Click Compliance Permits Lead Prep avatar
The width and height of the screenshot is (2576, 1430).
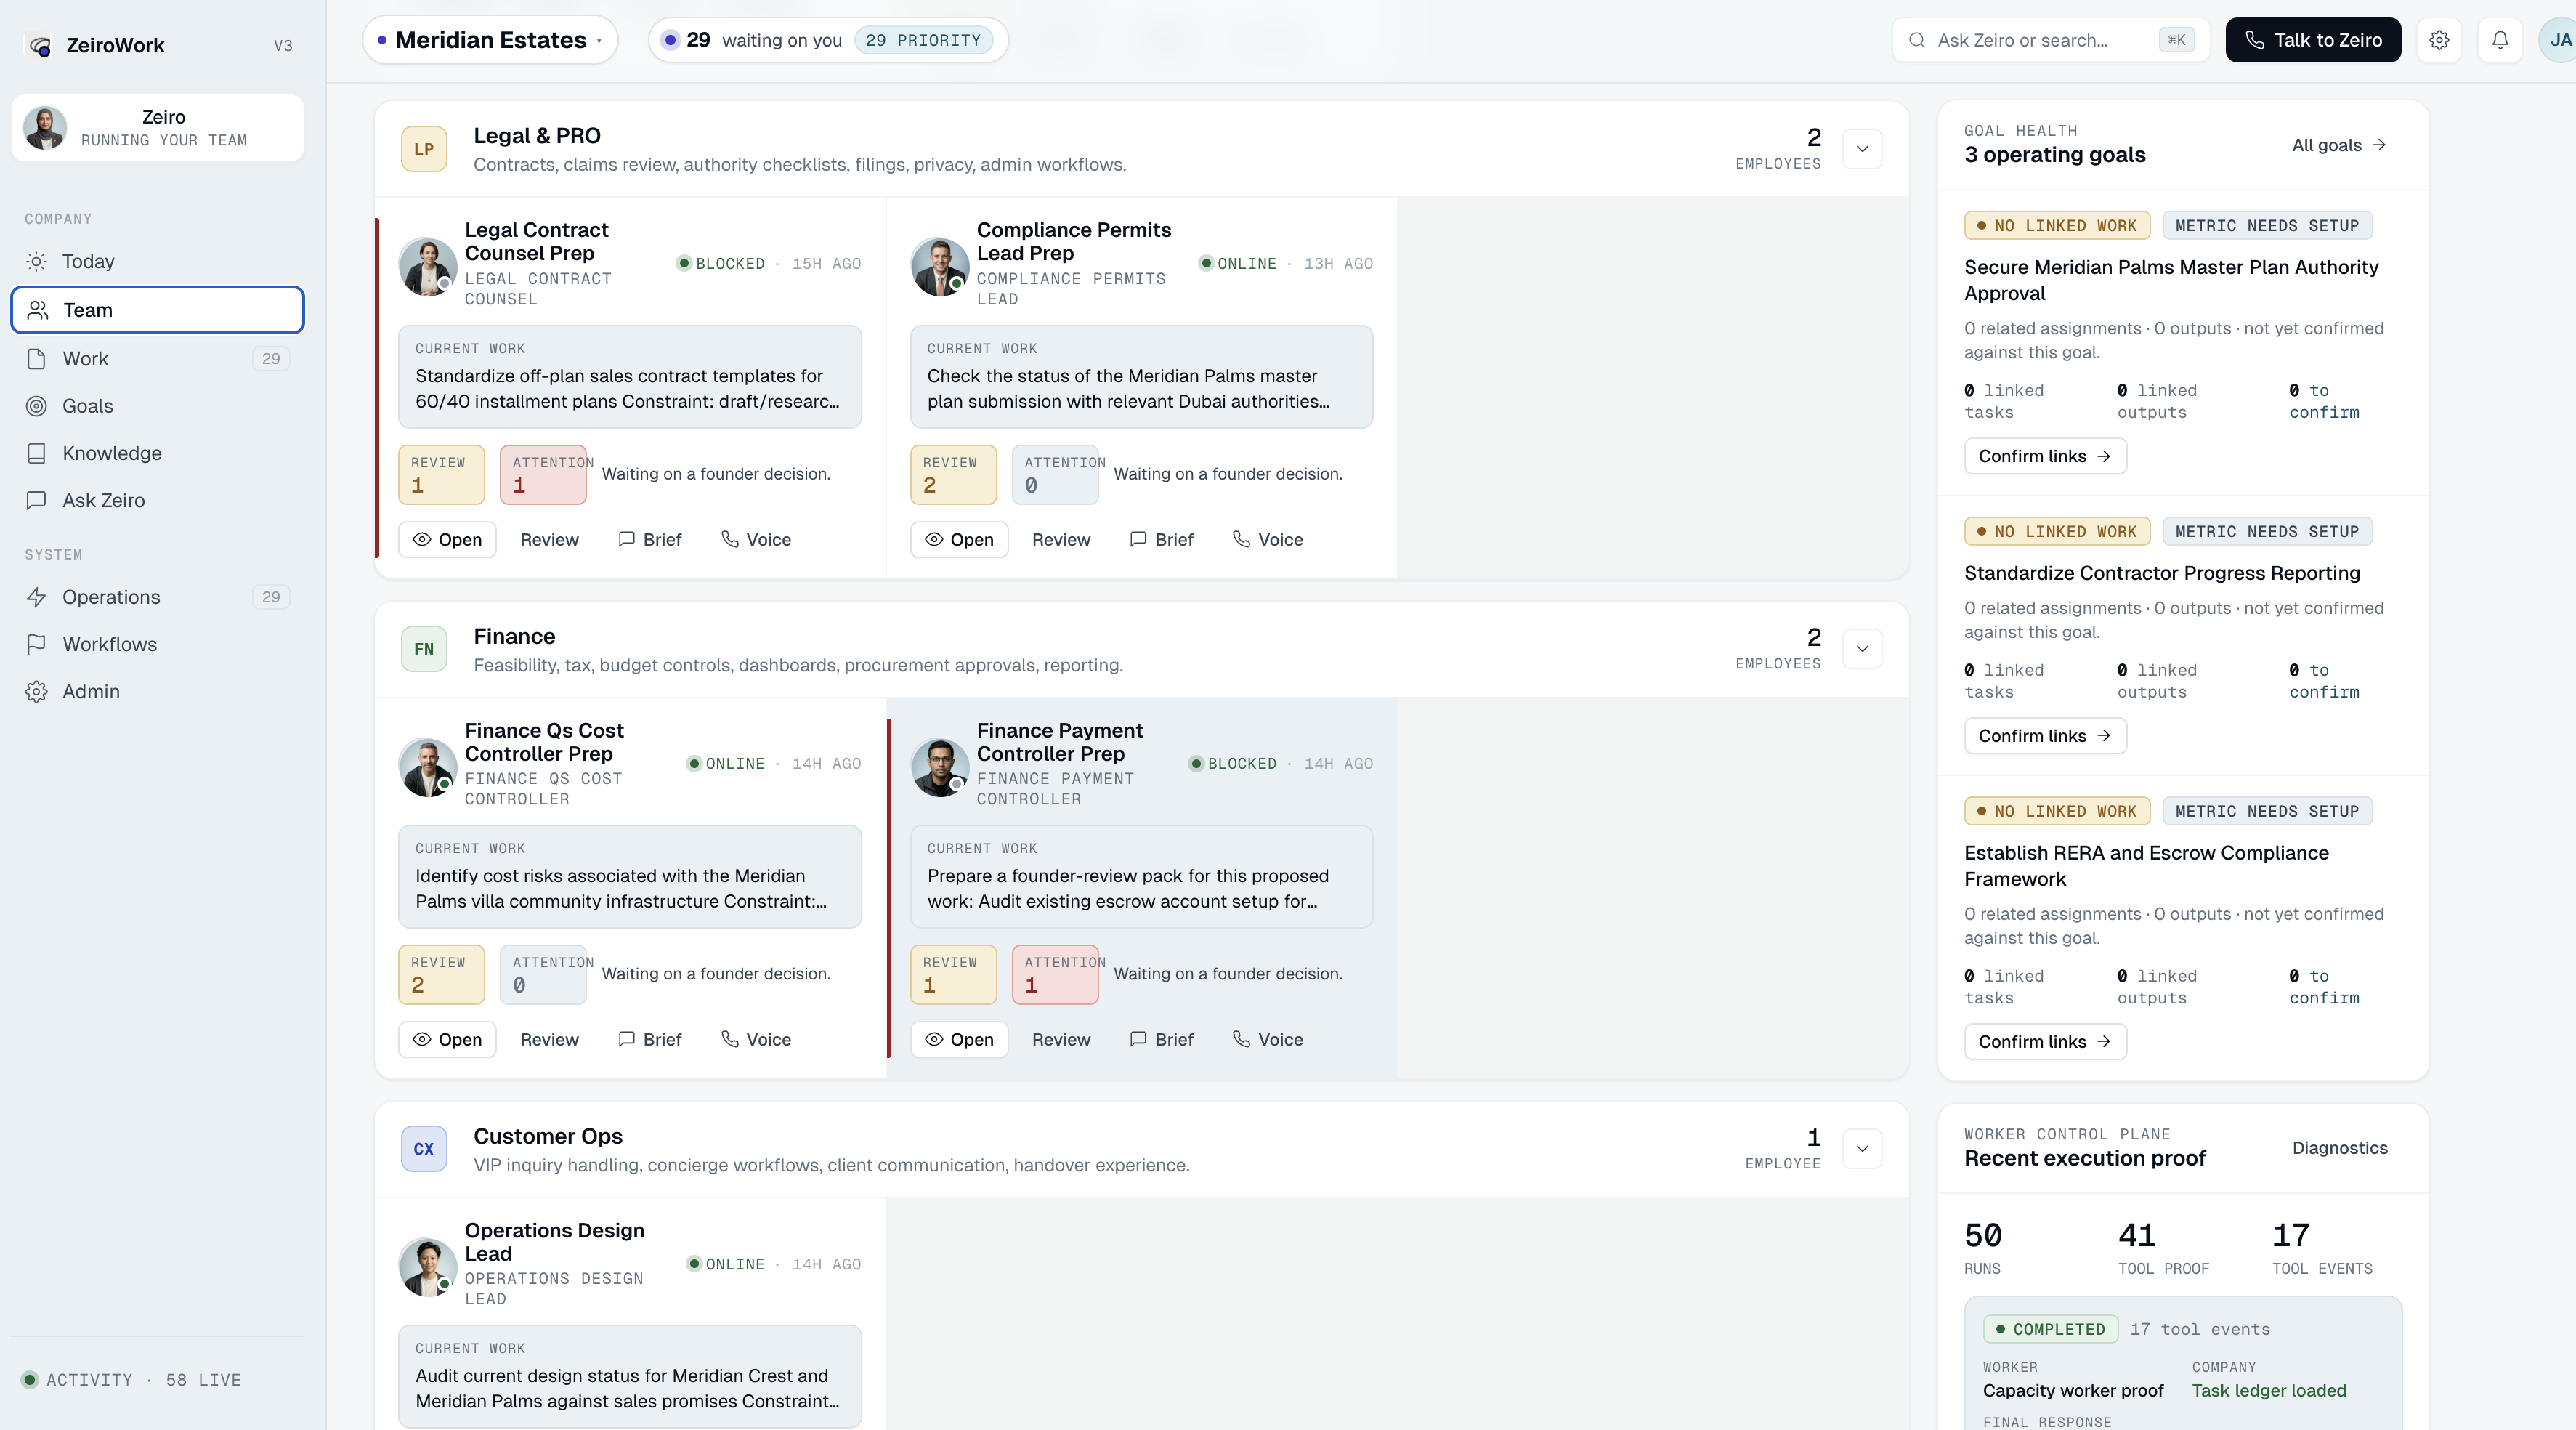point(940,266)
